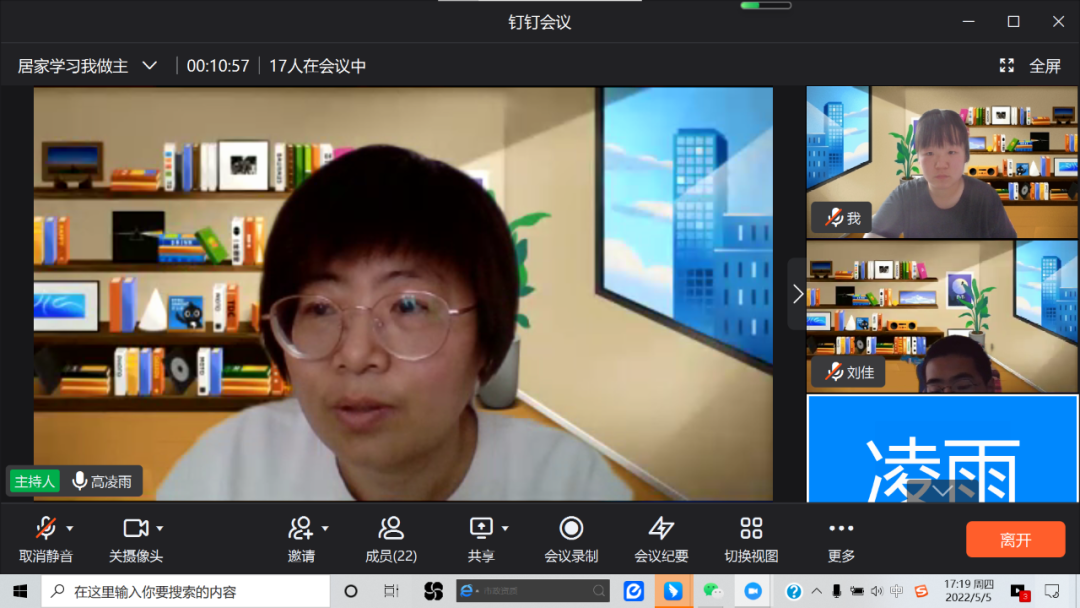
Task: Switch layout with 切换视图
Action: [x=751, y=540]
